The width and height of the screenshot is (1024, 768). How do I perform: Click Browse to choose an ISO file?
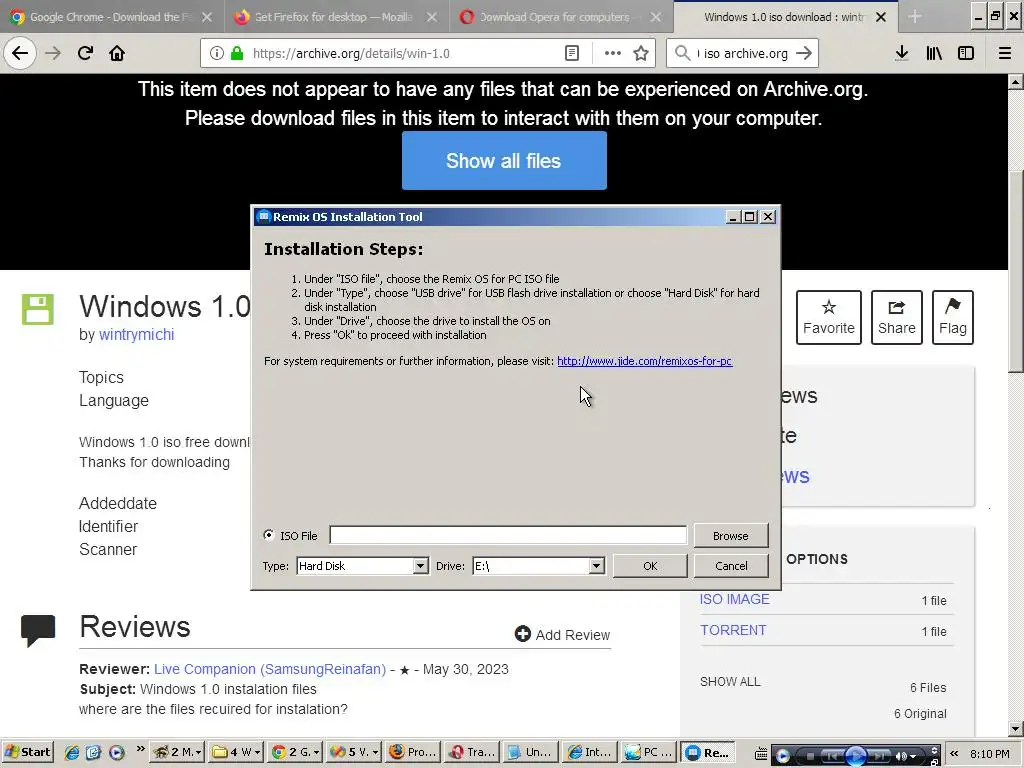(x=731, y=536)
